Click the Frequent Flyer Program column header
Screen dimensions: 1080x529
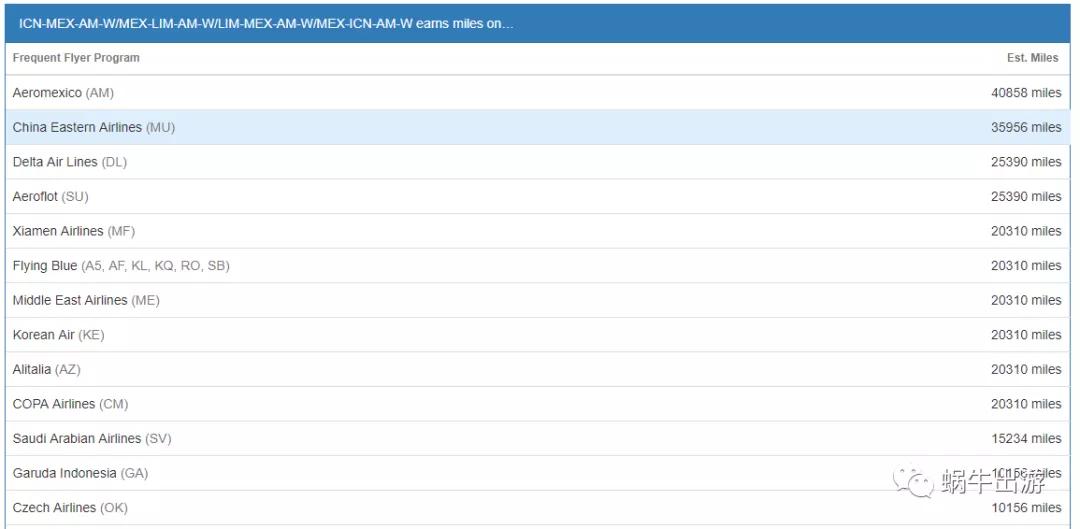pos(76,58)
